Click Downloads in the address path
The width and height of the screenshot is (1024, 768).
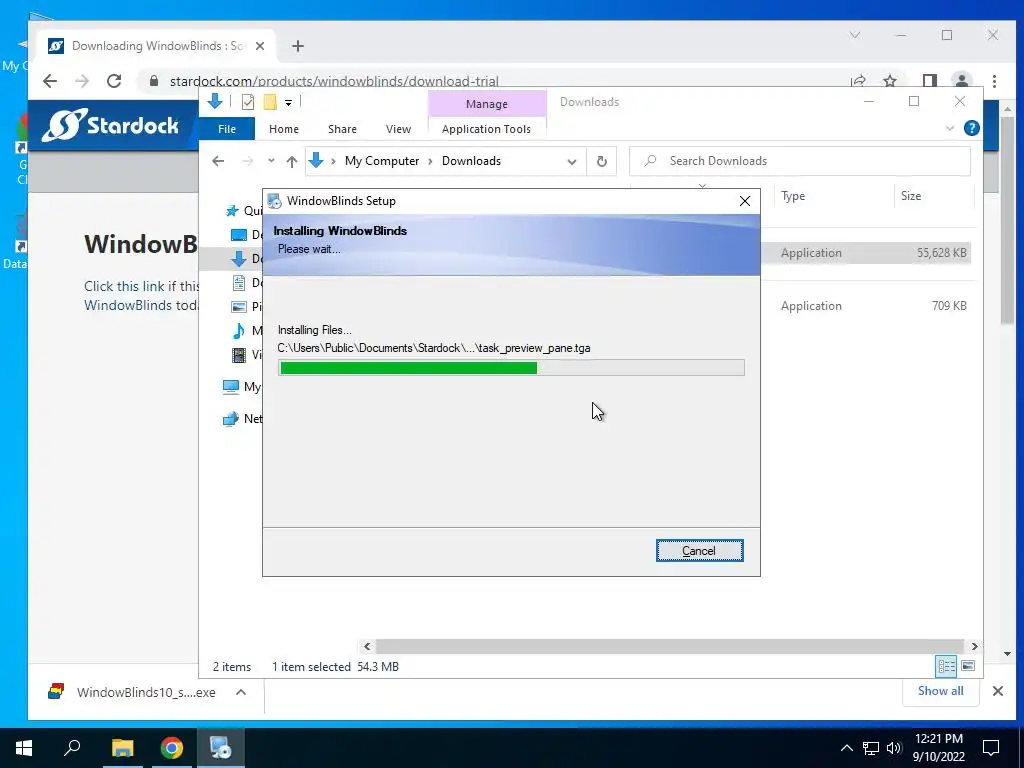(x=472, y=161)
